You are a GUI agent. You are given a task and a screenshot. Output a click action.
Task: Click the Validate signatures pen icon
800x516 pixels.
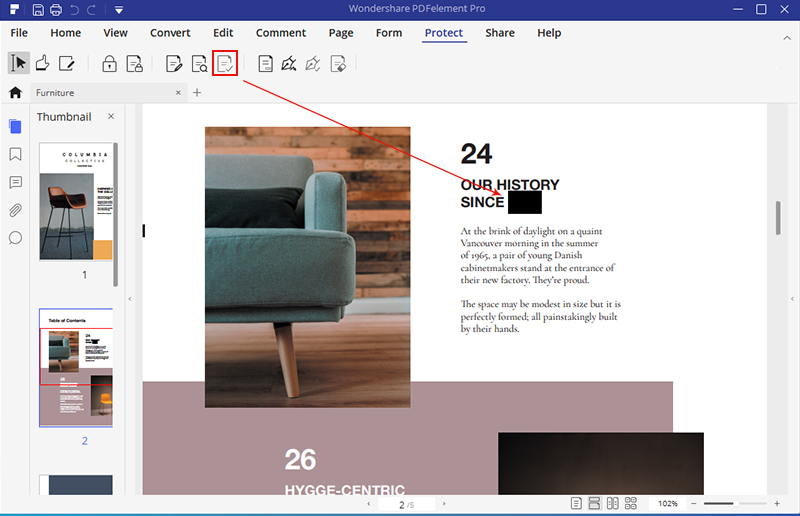(289, 64)
